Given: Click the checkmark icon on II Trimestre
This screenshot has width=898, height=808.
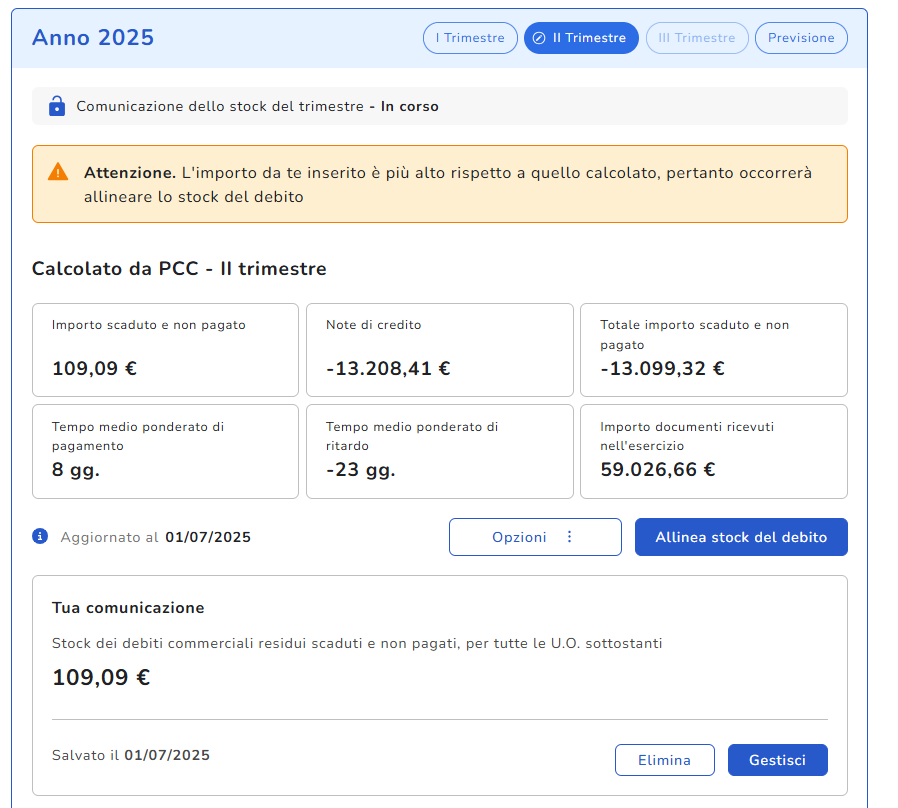Looking at the screenshot, I should pos(539,38).
